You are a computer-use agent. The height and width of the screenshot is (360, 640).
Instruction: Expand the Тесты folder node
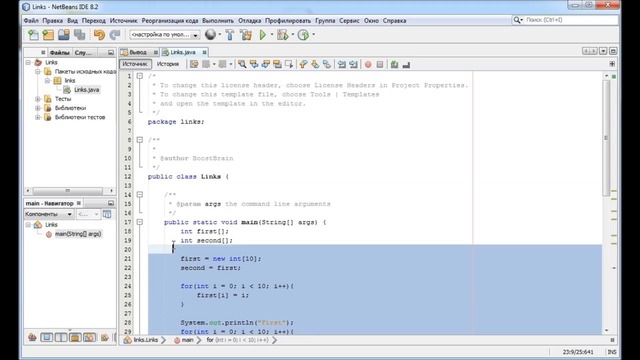[38, 99]
